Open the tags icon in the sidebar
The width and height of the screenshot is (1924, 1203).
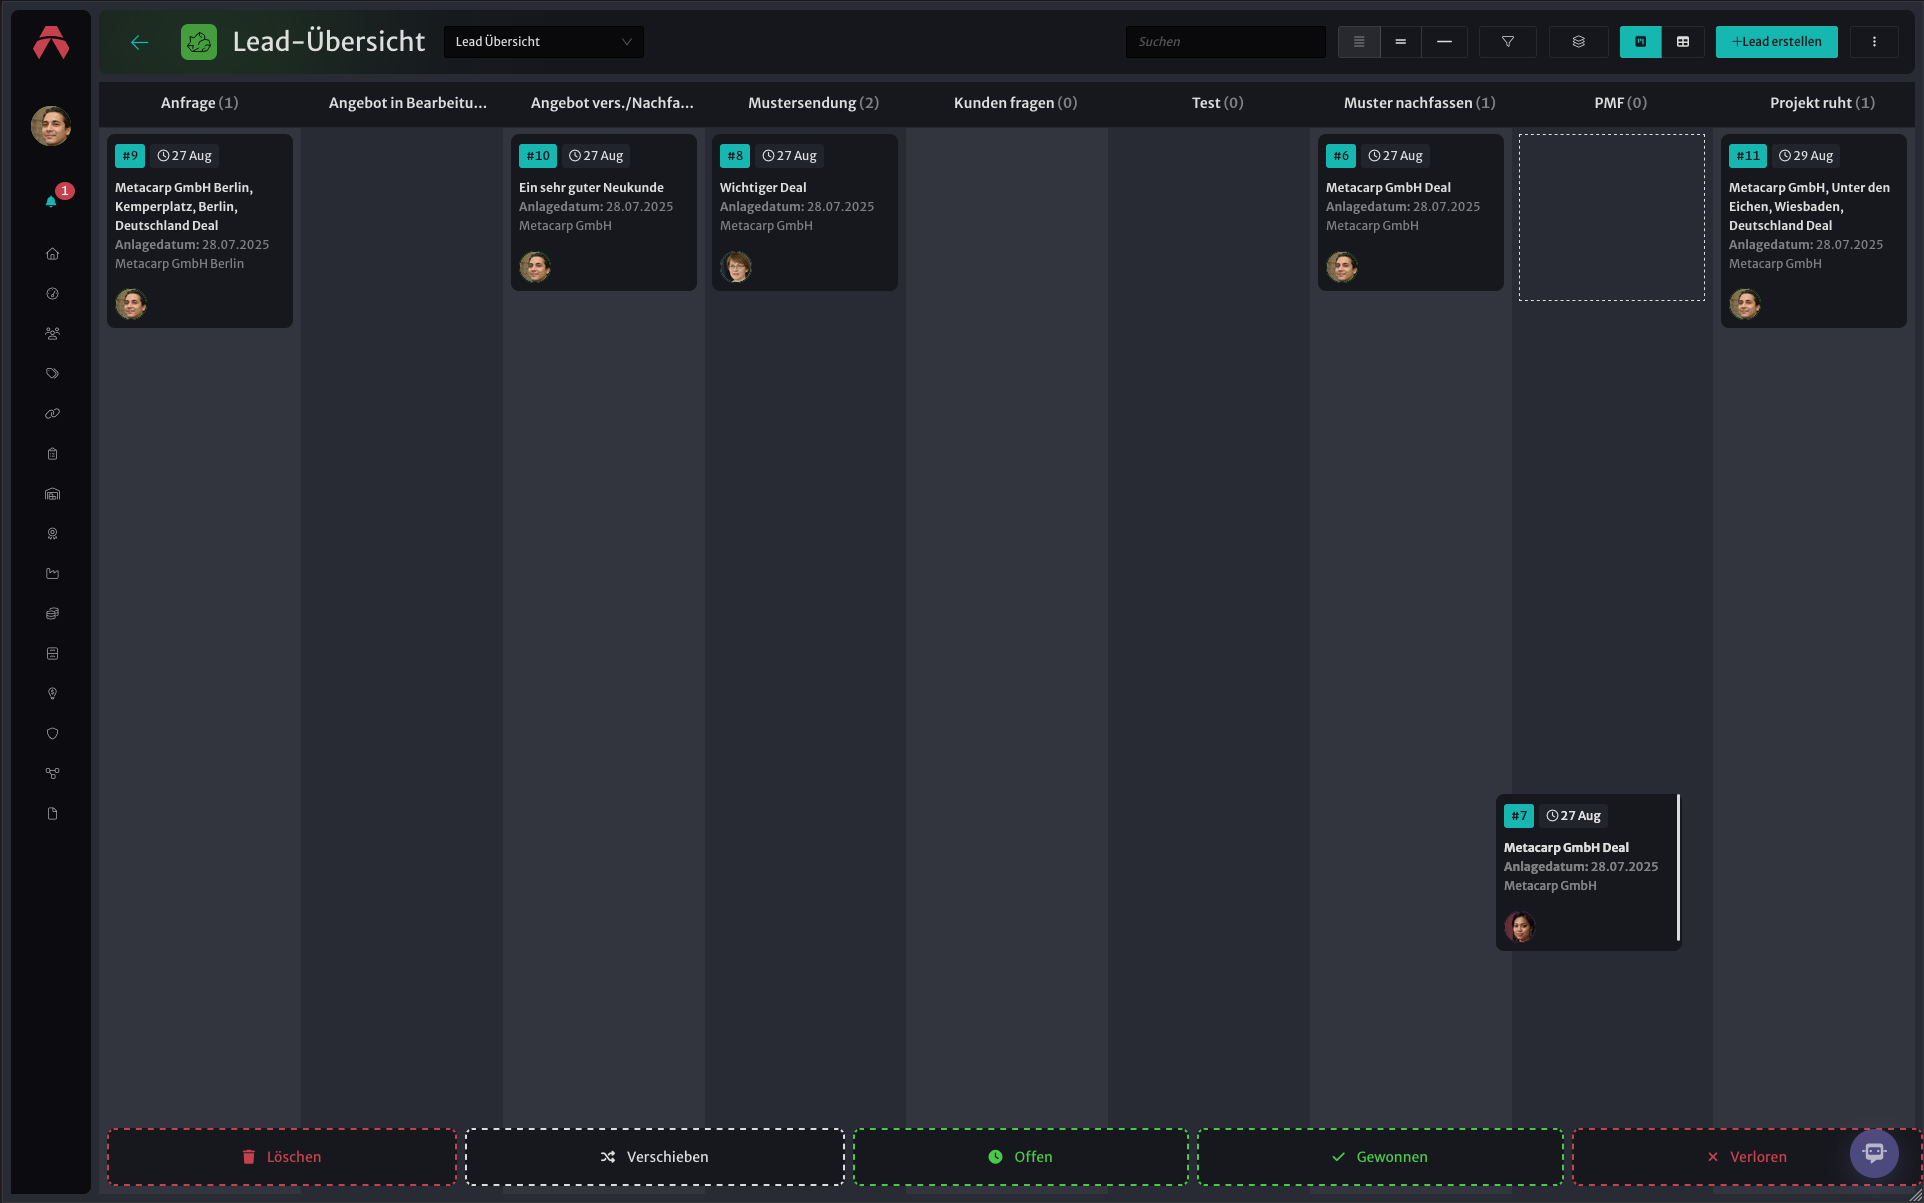52,374
